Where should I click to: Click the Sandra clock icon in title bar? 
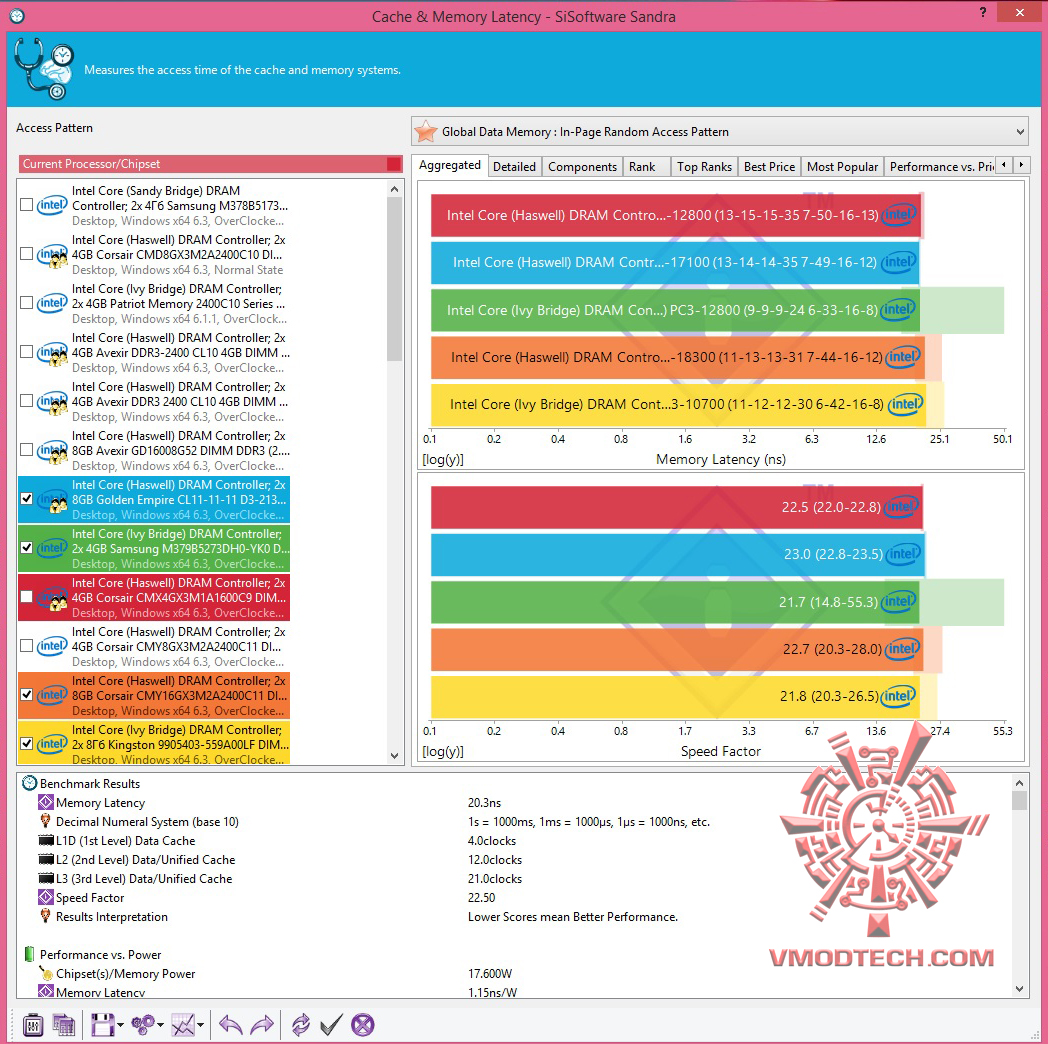pos(17,16)
